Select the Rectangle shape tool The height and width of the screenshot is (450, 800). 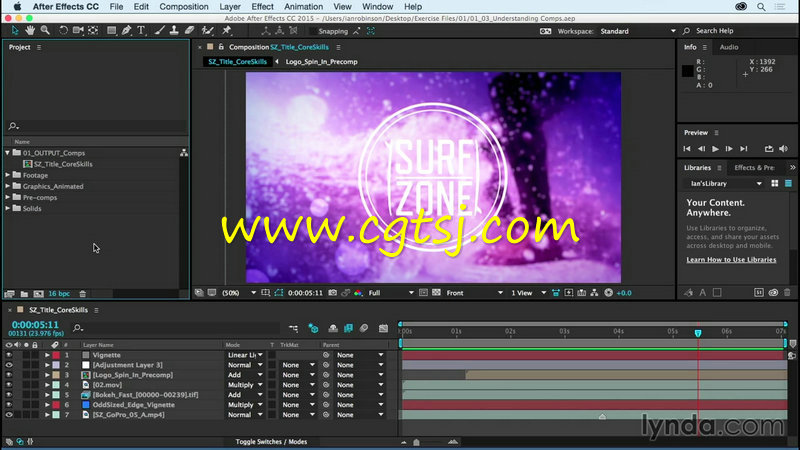point(111,31)
